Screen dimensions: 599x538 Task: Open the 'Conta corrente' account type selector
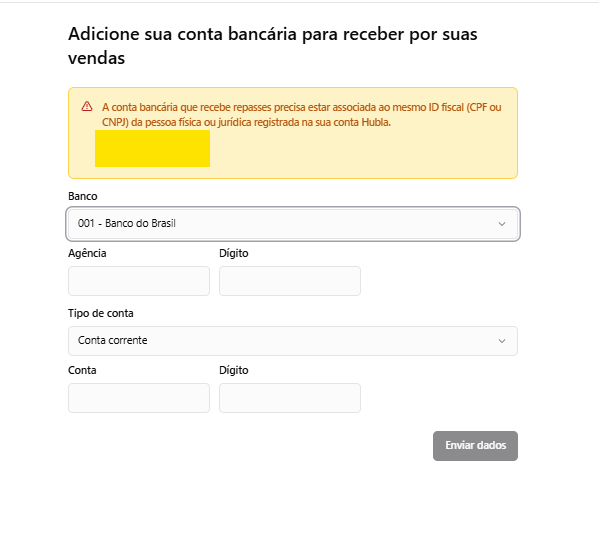pos(293,341)
